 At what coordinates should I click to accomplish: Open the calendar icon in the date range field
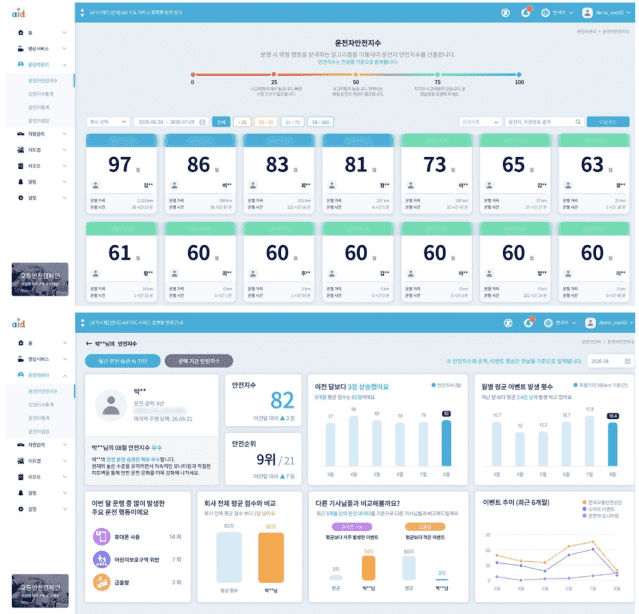click(x=202, y=122)
